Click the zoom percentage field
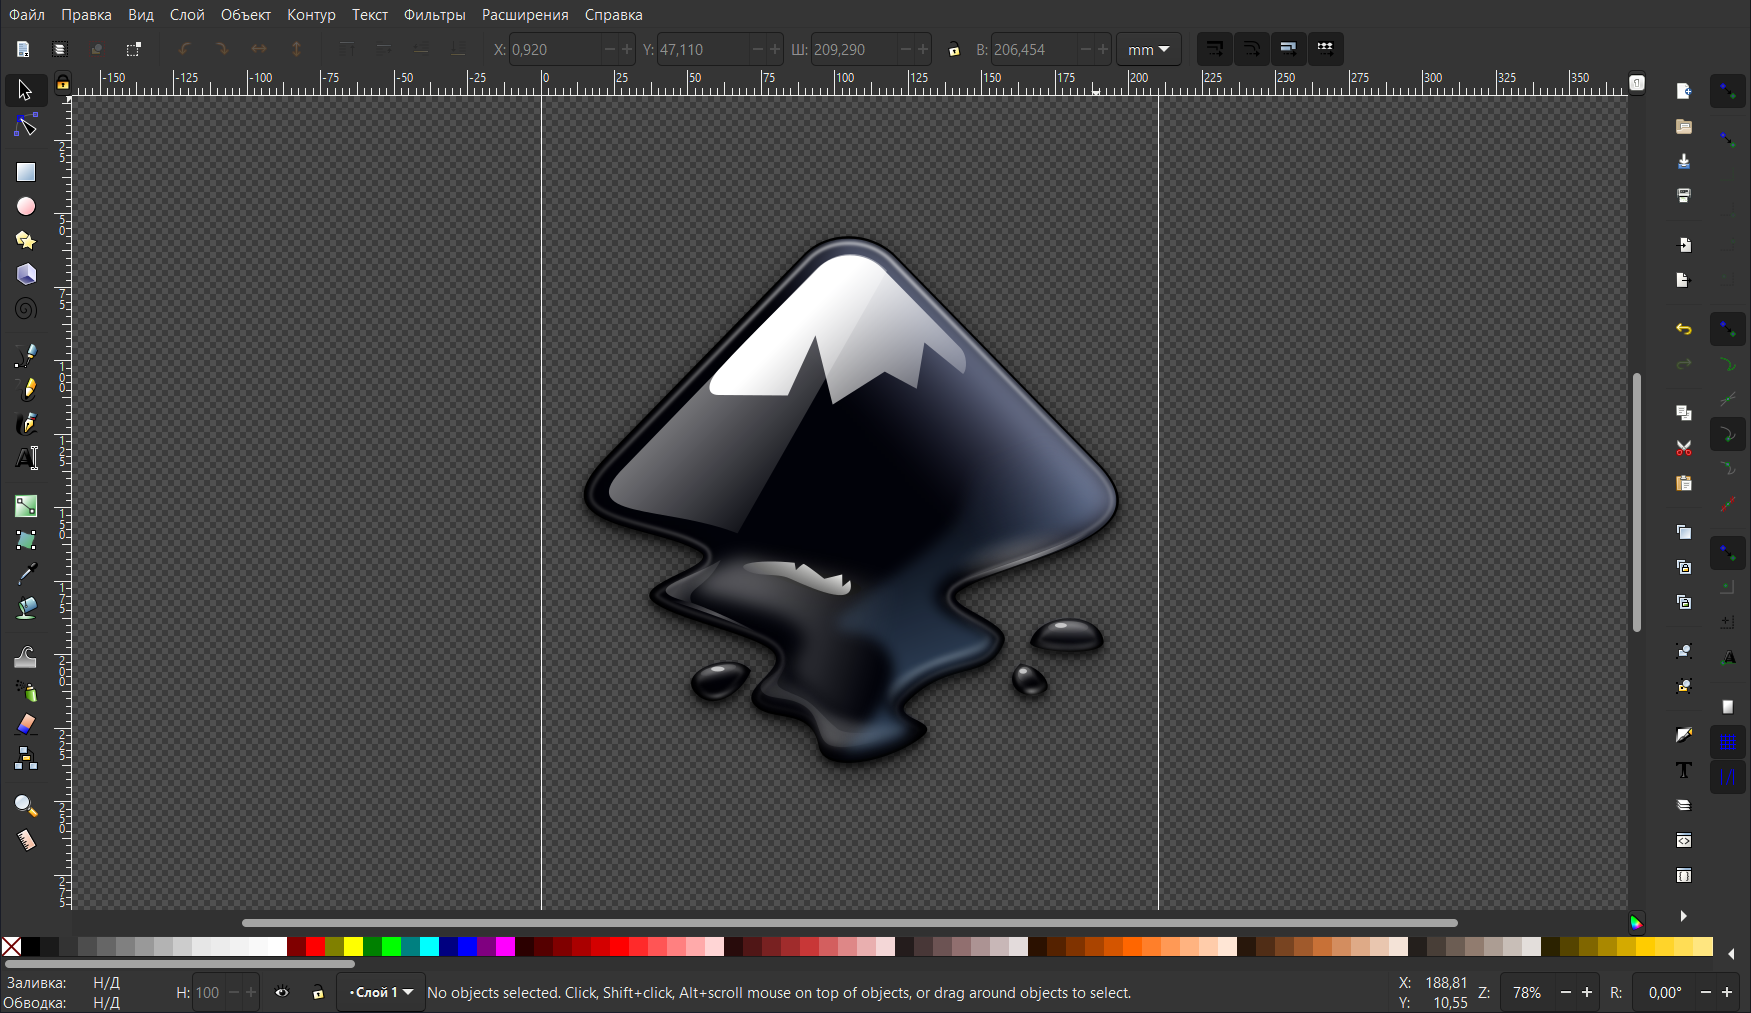The width and height of the screenshot is (1751, 1013). (x=1527, y=993)
